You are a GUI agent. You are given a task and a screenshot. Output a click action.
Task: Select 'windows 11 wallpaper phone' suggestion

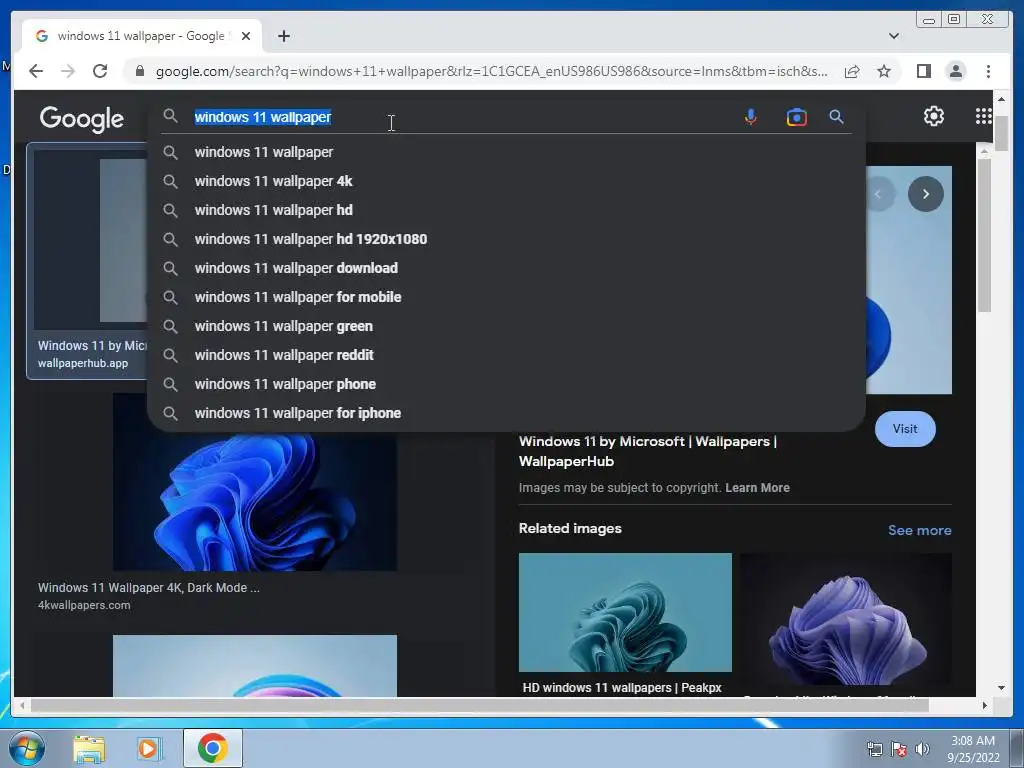click(x=506, y=384)
